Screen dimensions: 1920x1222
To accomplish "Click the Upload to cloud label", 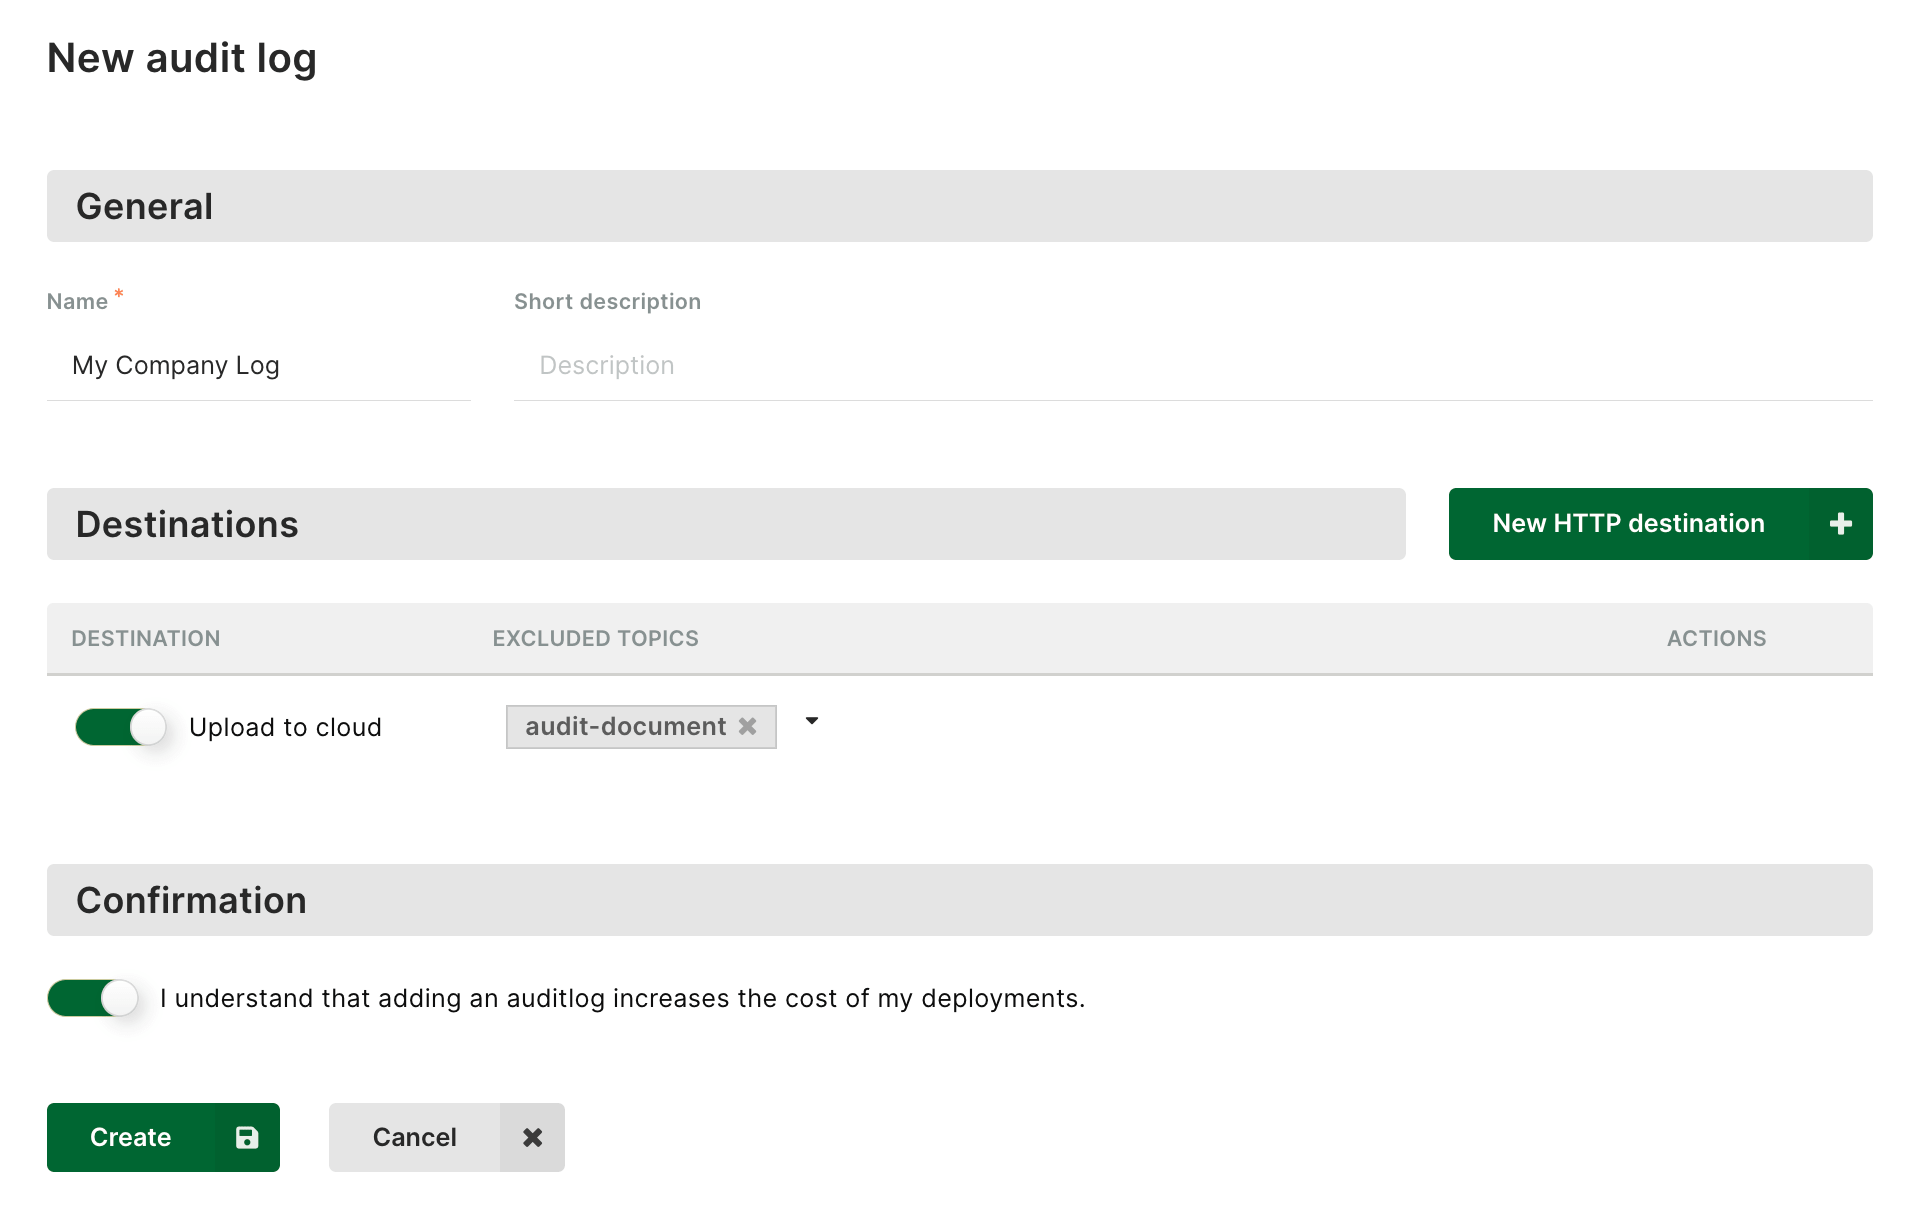I will click(285, 727).
